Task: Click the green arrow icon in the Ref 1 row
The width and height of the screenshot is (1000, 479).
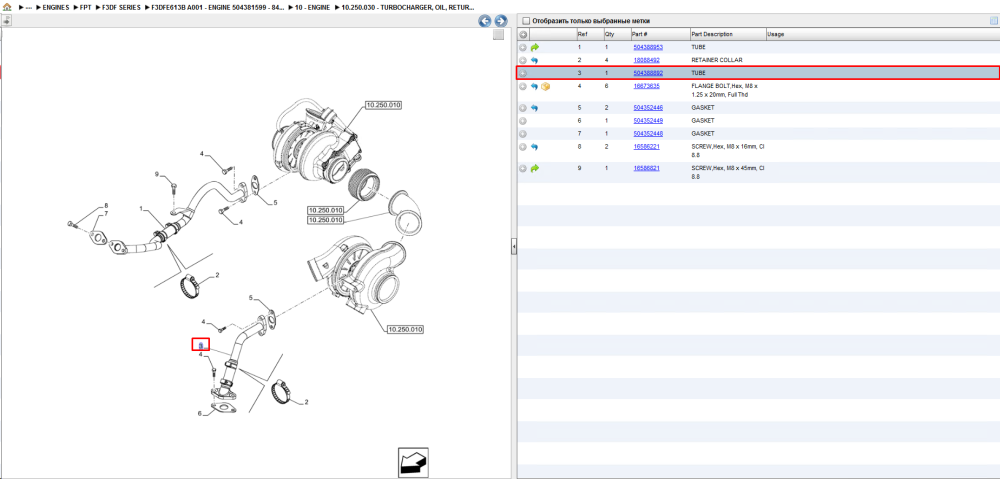Action: coord(534,47)
